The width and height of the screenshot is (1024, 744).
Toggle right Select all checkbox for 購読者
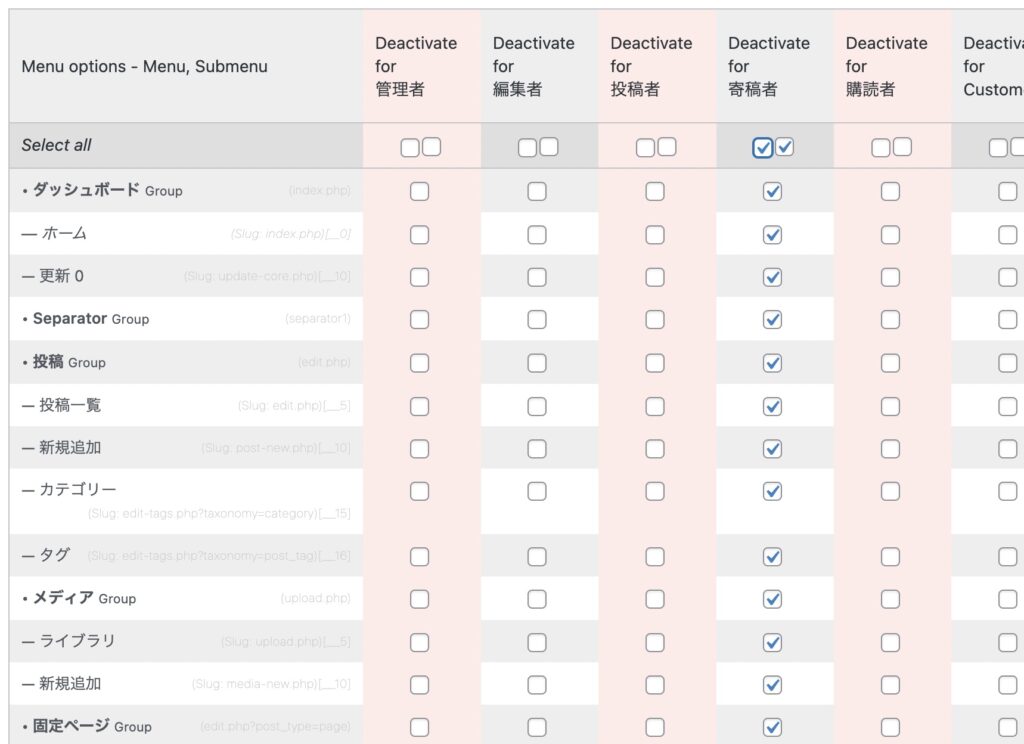pos(902,147)
